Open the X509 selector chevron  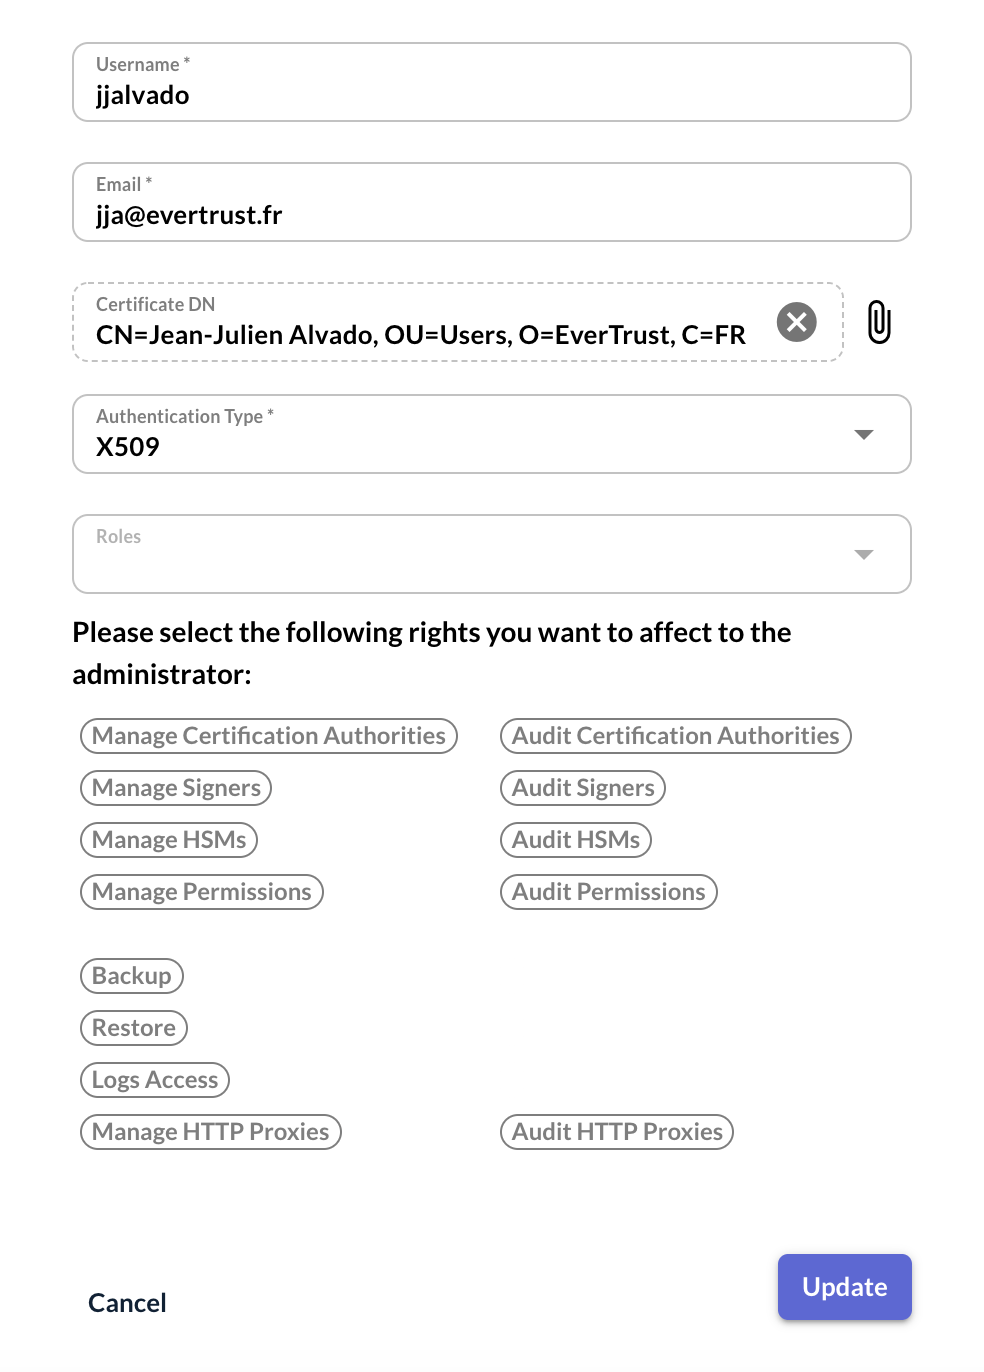pyautogui.click(x=863, y=434)
